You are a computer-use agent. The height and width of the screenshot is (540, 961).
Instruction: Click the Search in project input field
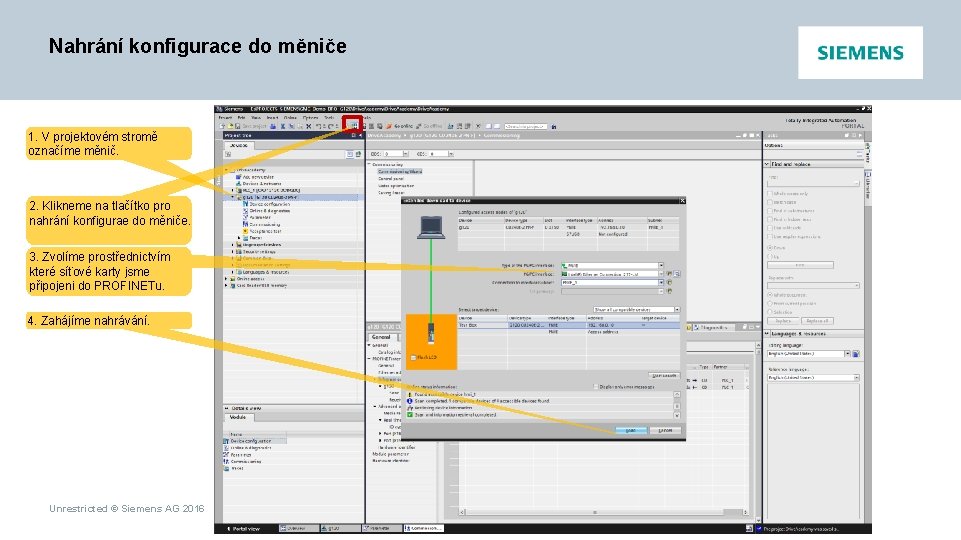(x=525, y=126)
